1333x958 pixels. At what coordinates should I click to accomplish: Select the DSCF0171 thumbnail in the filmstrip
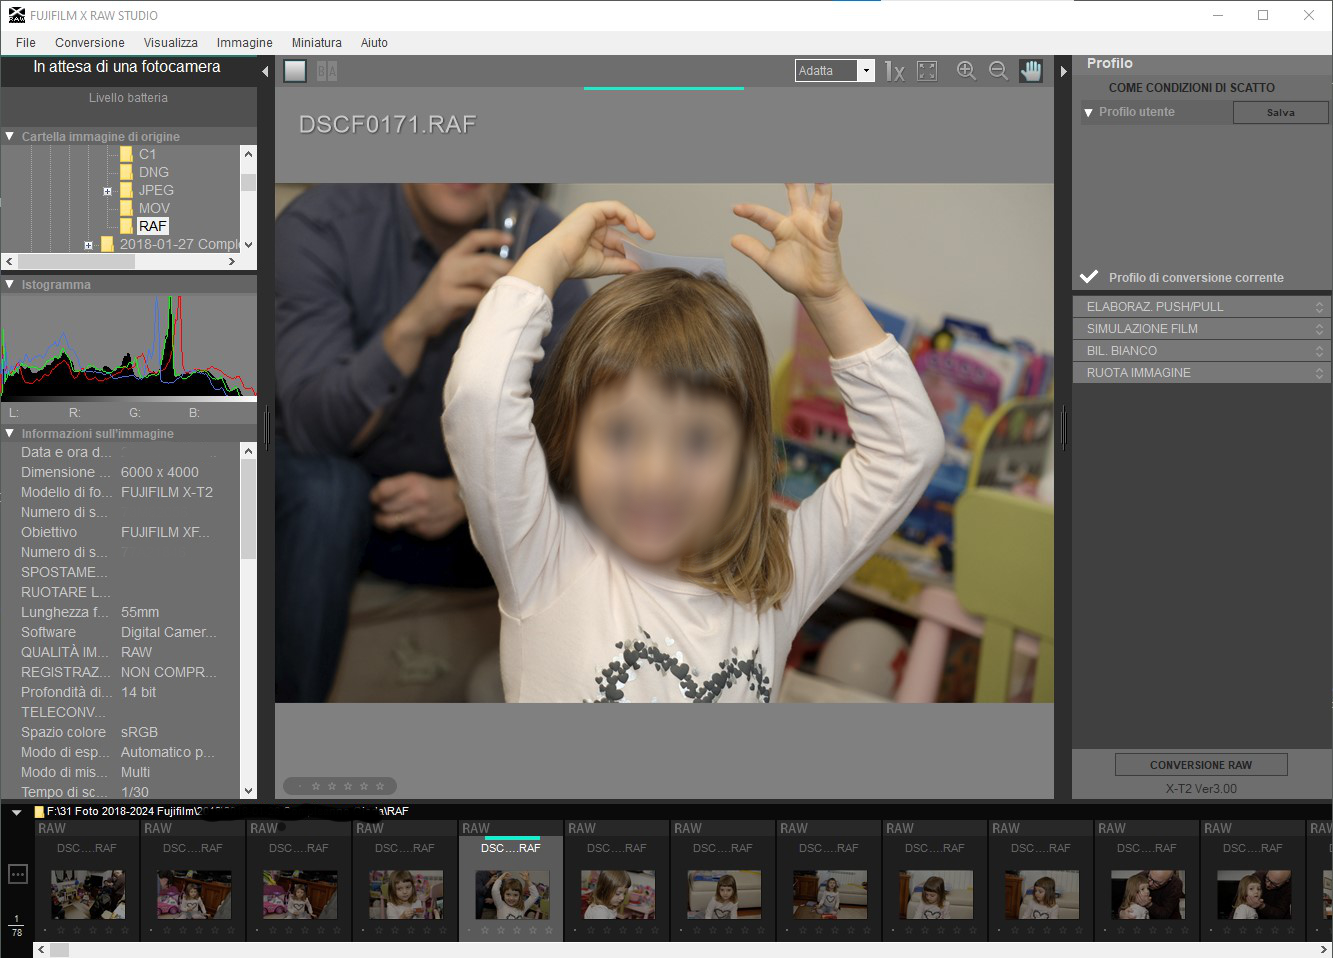click(510, 893)
